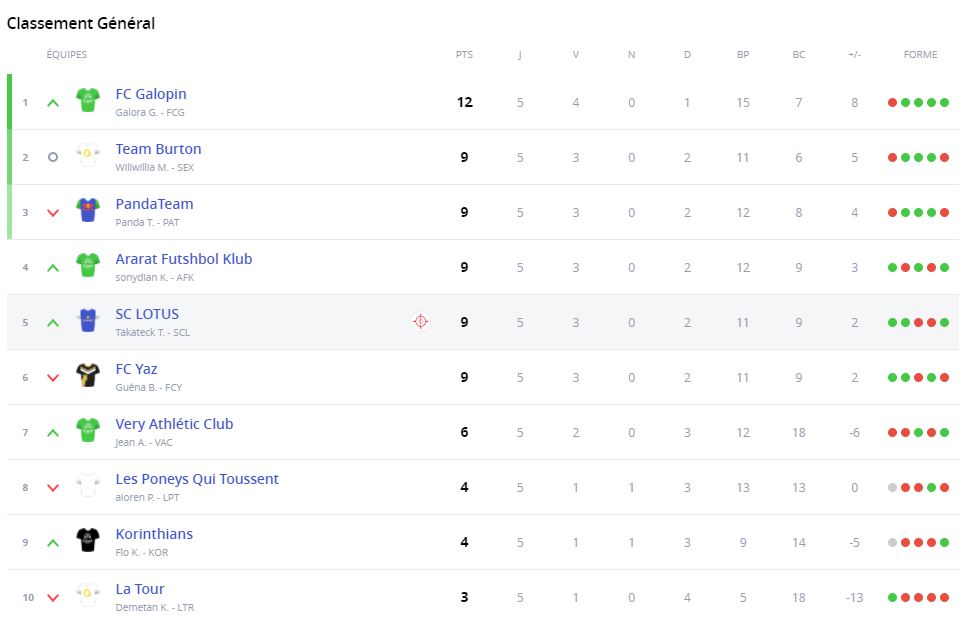The image size is (967, 625).
Task: Open the Ararat Futshbol Klub team page
Action: (184, 259)
